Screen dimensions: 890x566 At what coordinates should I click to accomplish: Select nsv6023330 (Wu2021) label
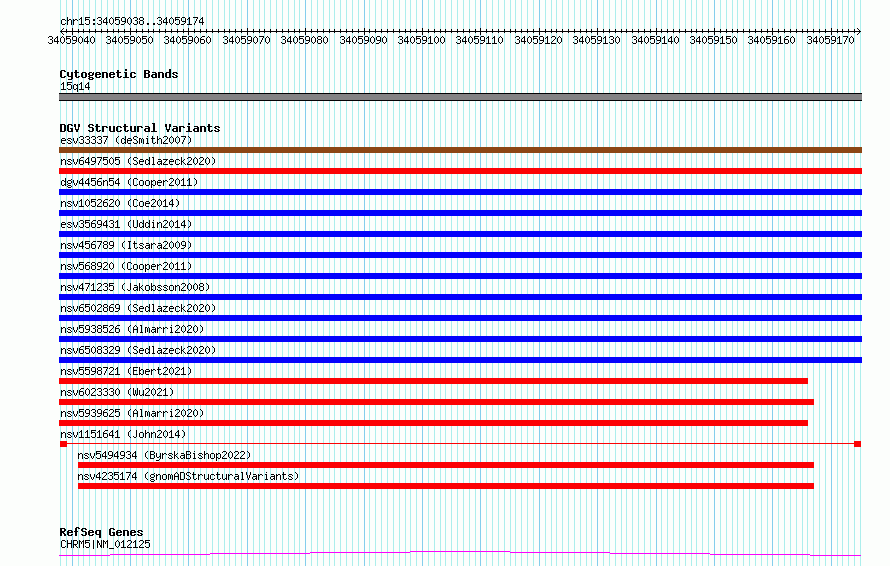click(117, 392)
